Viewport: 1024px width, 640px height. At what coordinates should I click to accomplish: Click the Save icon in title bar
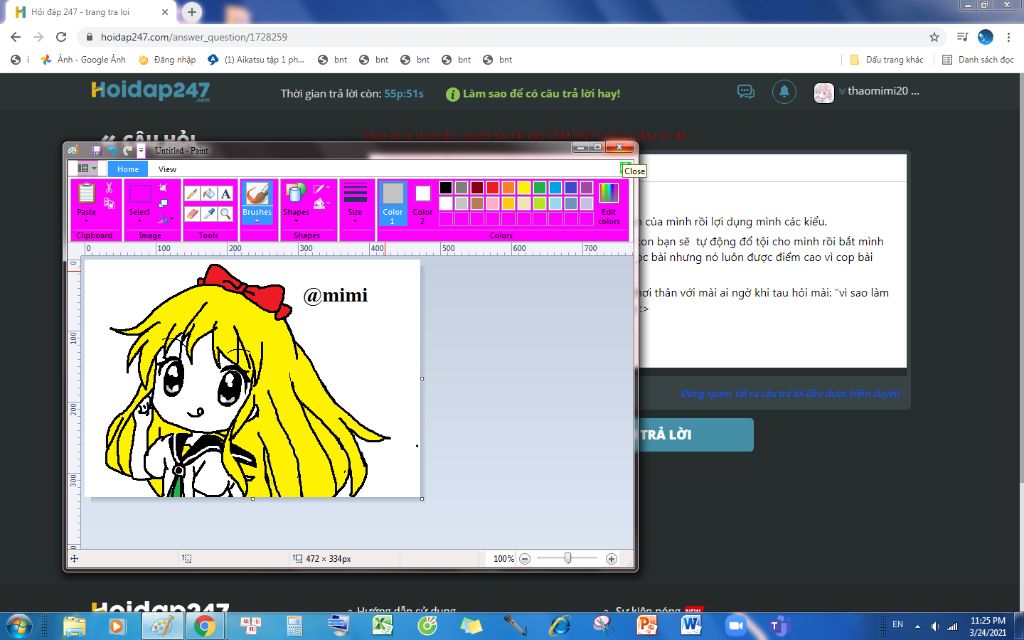[x=96, y=150]
